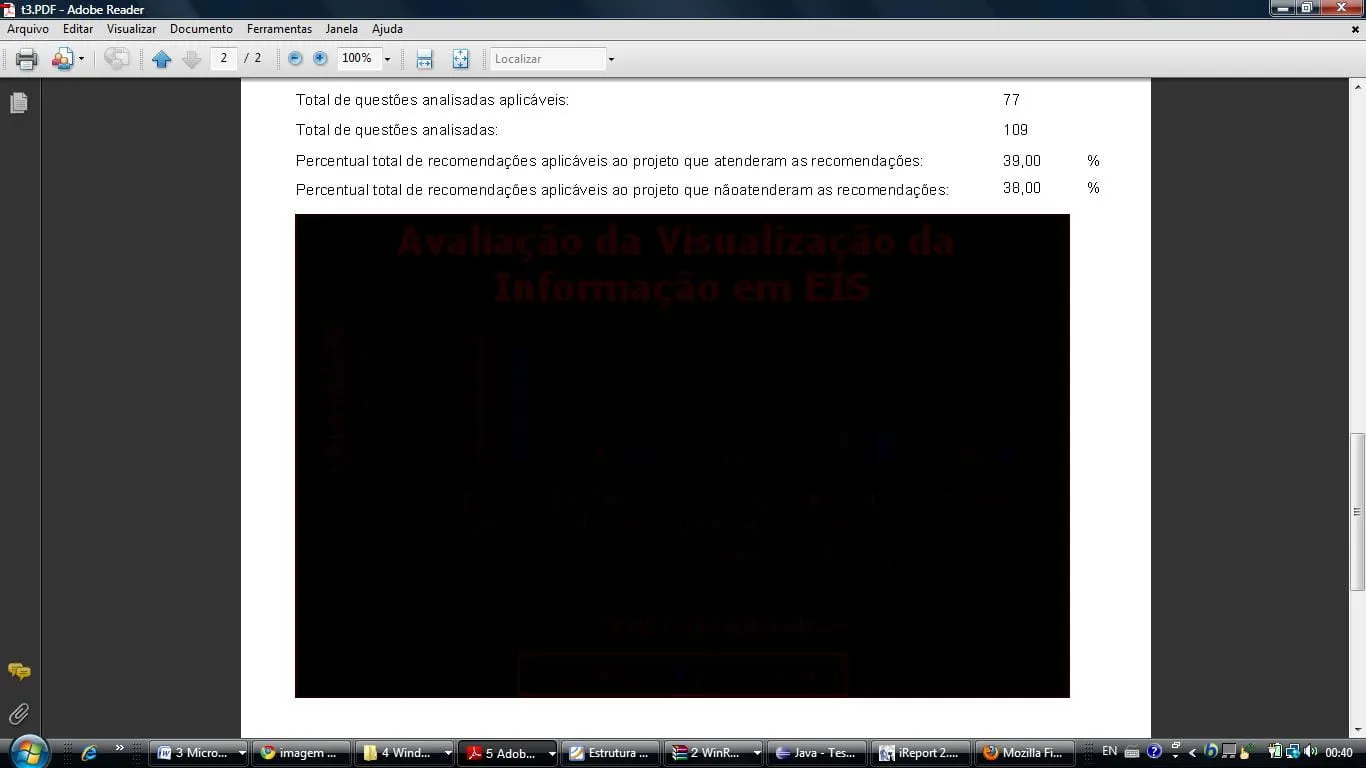1366x768 pixels.
Task: Open the Ferramentas menu
Action: pos(279,29)
